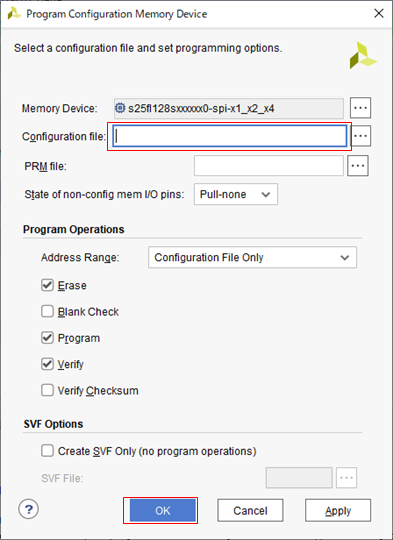Disable the Verify checkbox

[47, 364]
